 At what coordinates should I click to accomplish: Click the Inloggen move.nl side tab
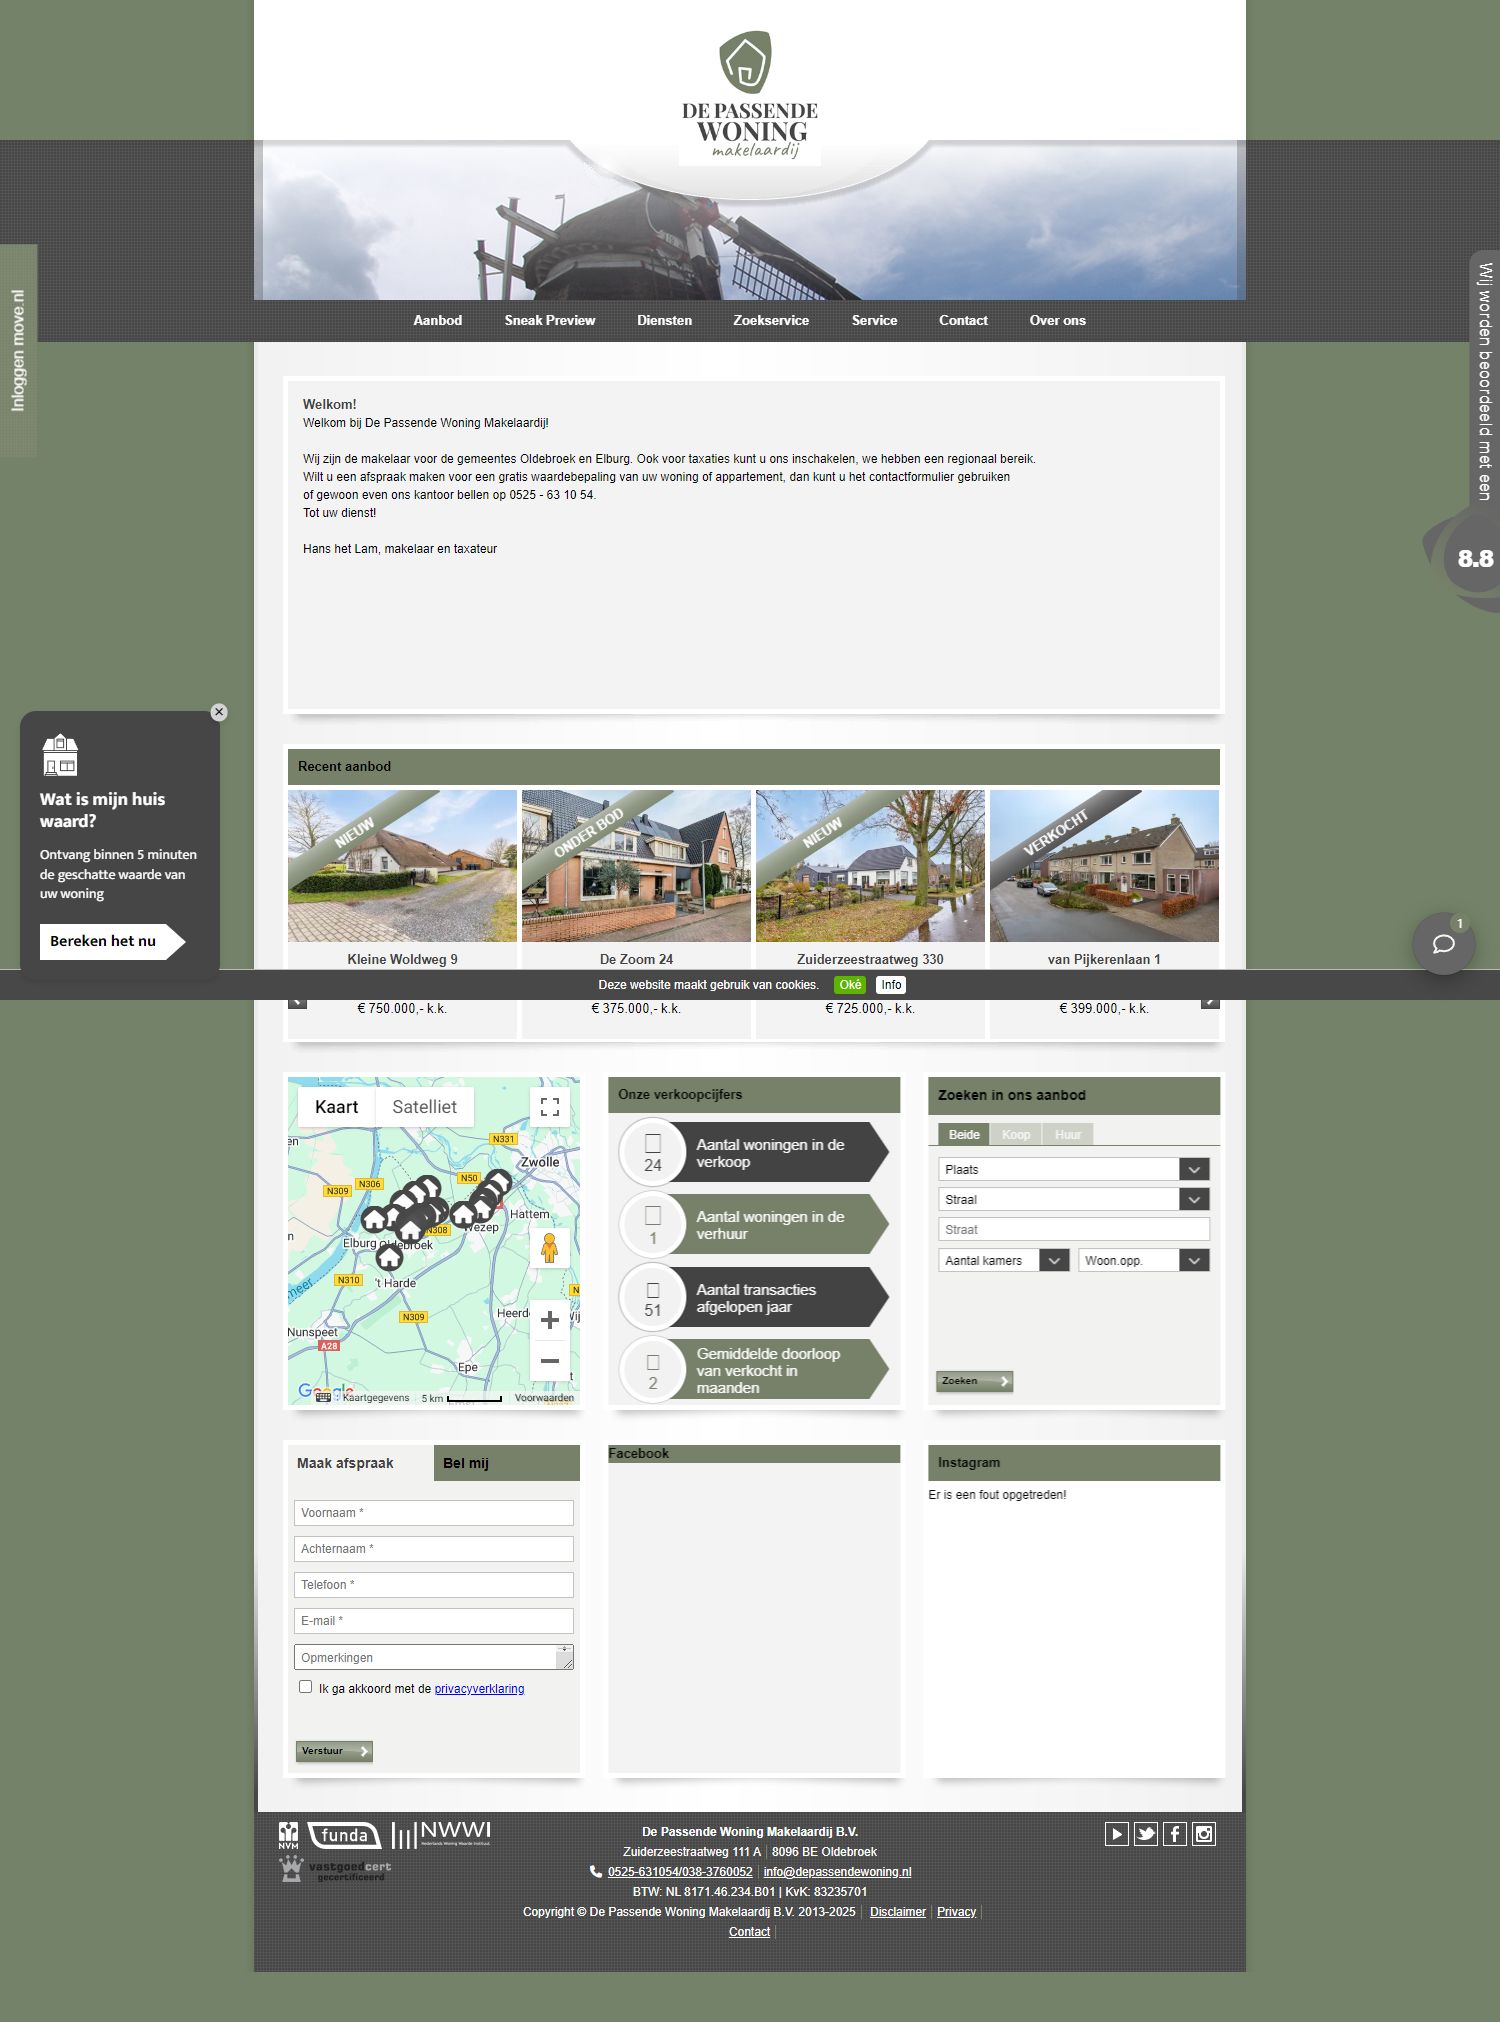(x=18, y=350)
